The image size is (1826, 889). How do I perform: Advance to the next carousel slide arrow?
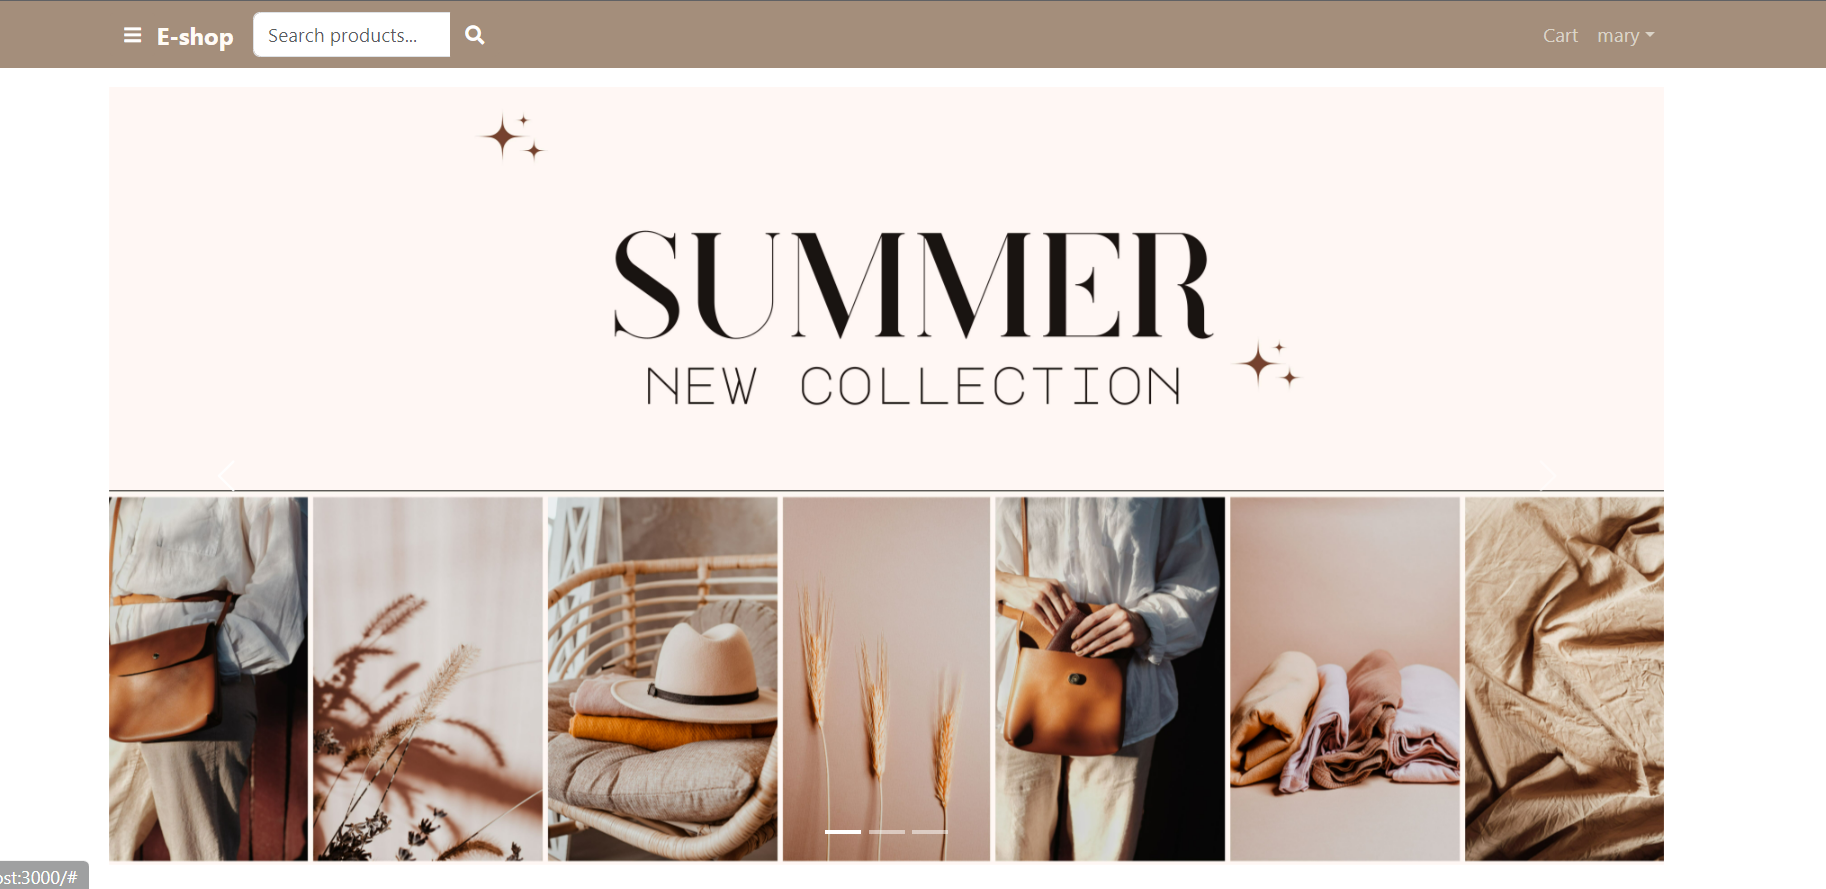[1548, 474]
